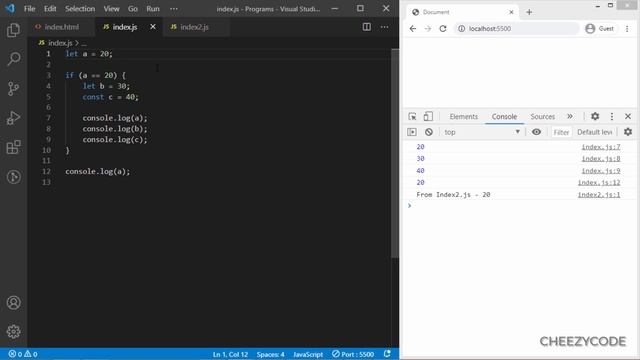Screen dimensions: 640x360
Task: Open the JavaScript context 'top' dropdown
Action: tap(482, 132)
